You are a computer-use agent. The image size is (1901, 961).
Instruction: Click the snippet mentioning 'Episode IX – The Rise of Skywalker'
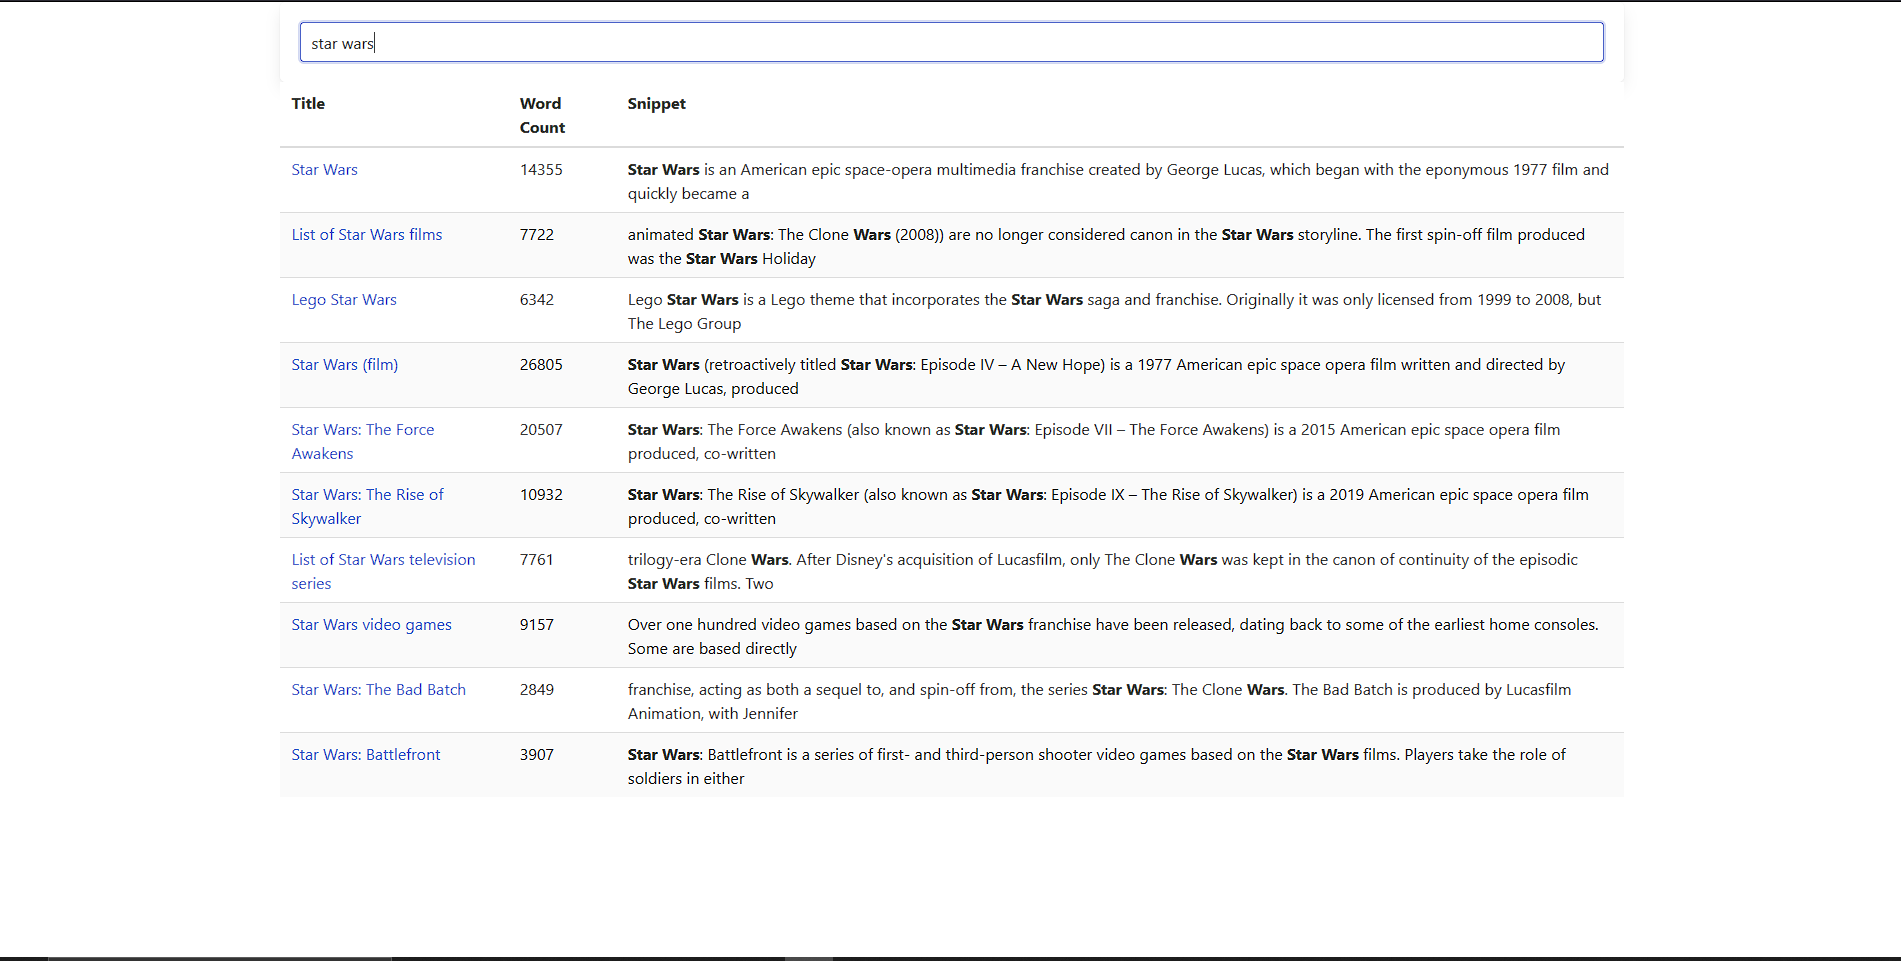point(1108,507)
